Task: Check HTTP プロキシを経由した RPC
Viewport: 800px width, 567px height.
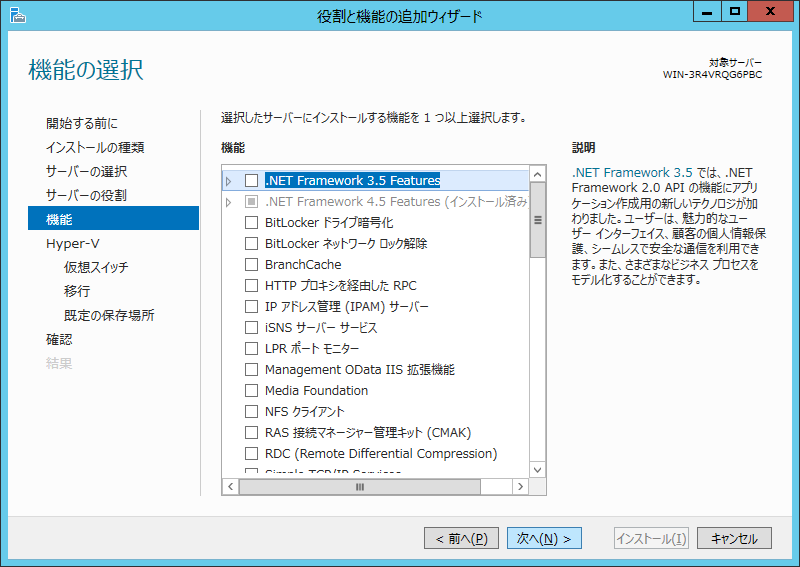Action: click(x=251, y=285)
